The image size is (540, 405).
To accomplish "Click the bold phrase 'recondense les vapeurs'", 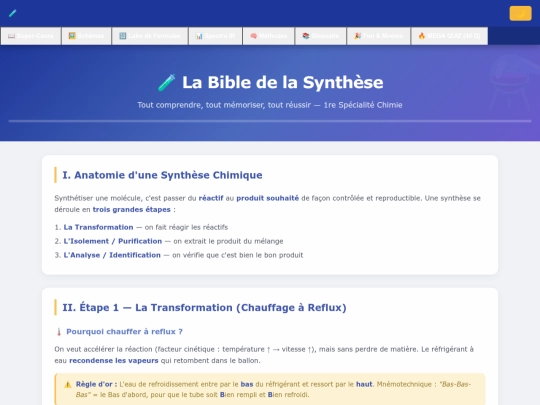I will (x=114, y=361).
